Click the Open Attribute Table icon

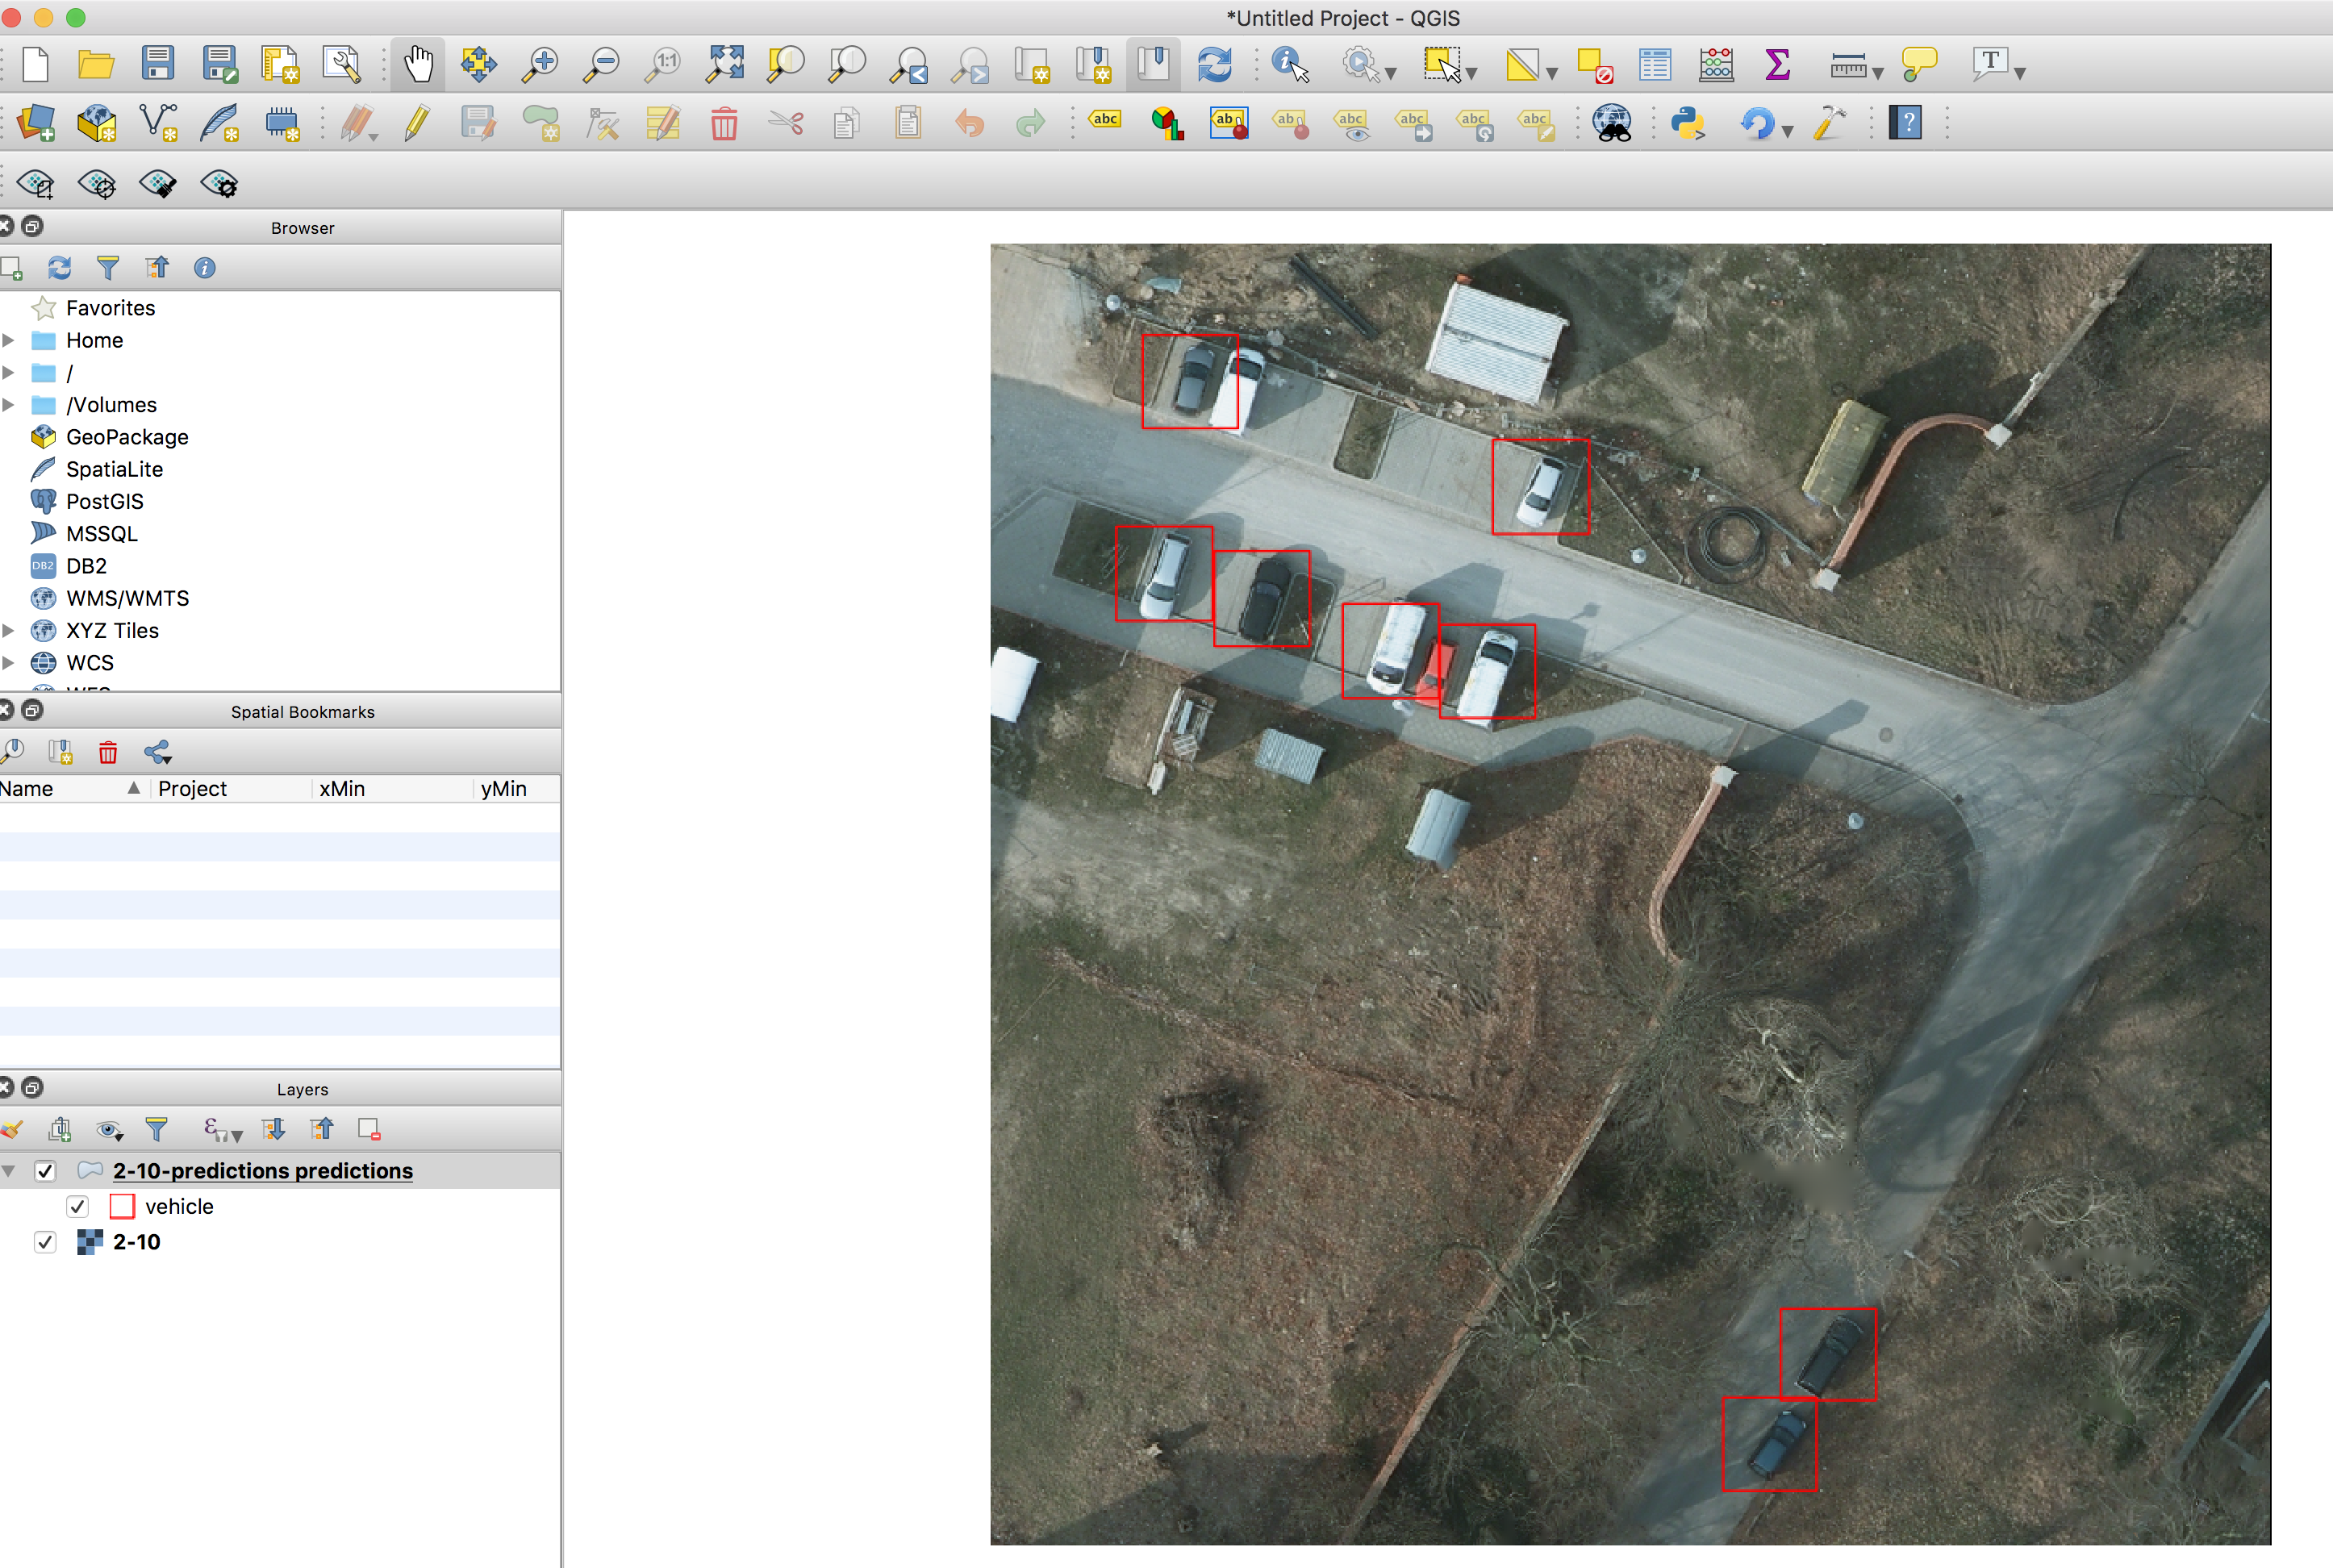1655,65
